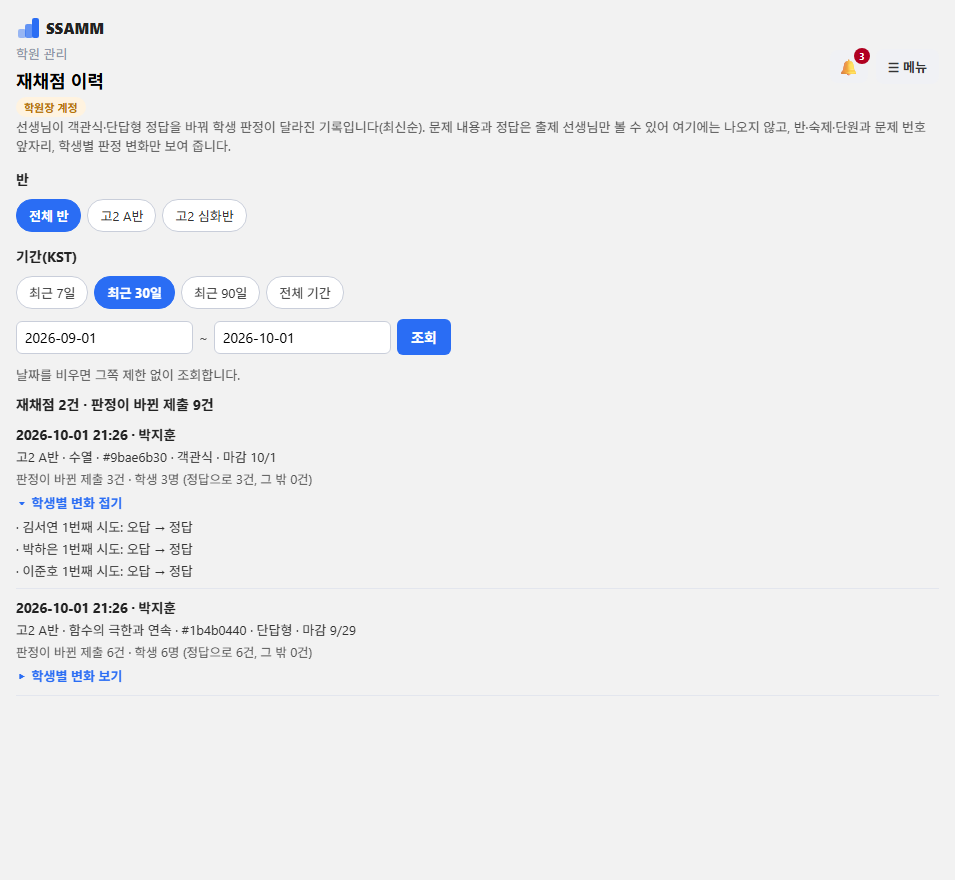The image size is (955, 880).
Task: Click the end date field 2026-10-01
Action: (x=302, y=337)
